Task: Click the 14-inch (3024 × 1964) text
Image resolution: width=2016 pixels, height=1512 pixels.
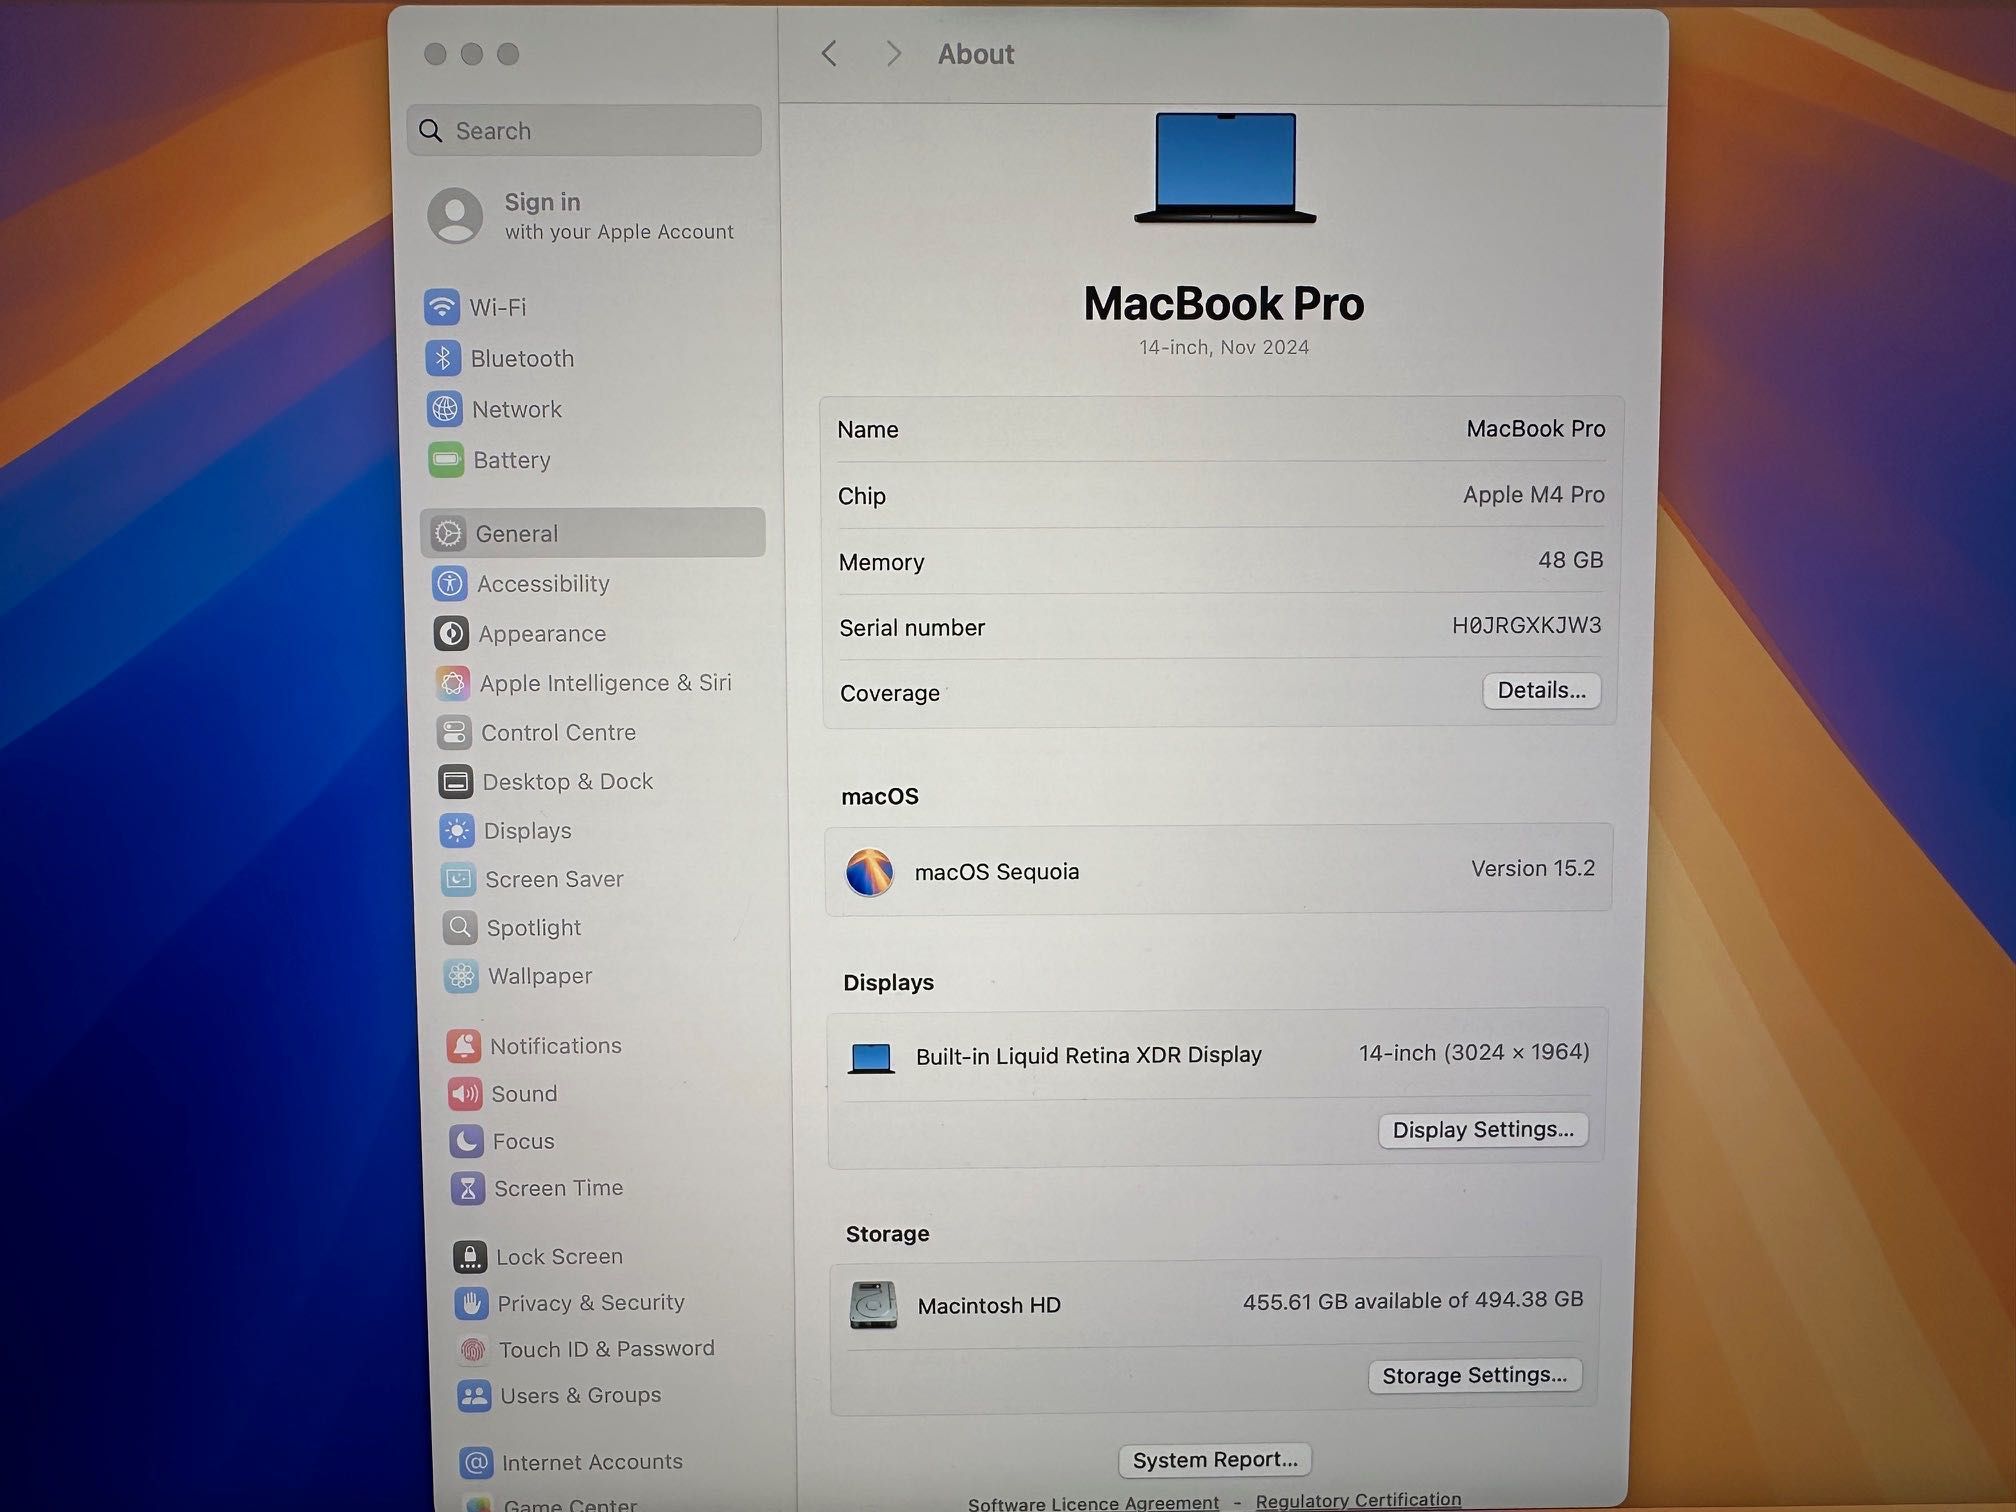Action: [x=1474, y=1052]
